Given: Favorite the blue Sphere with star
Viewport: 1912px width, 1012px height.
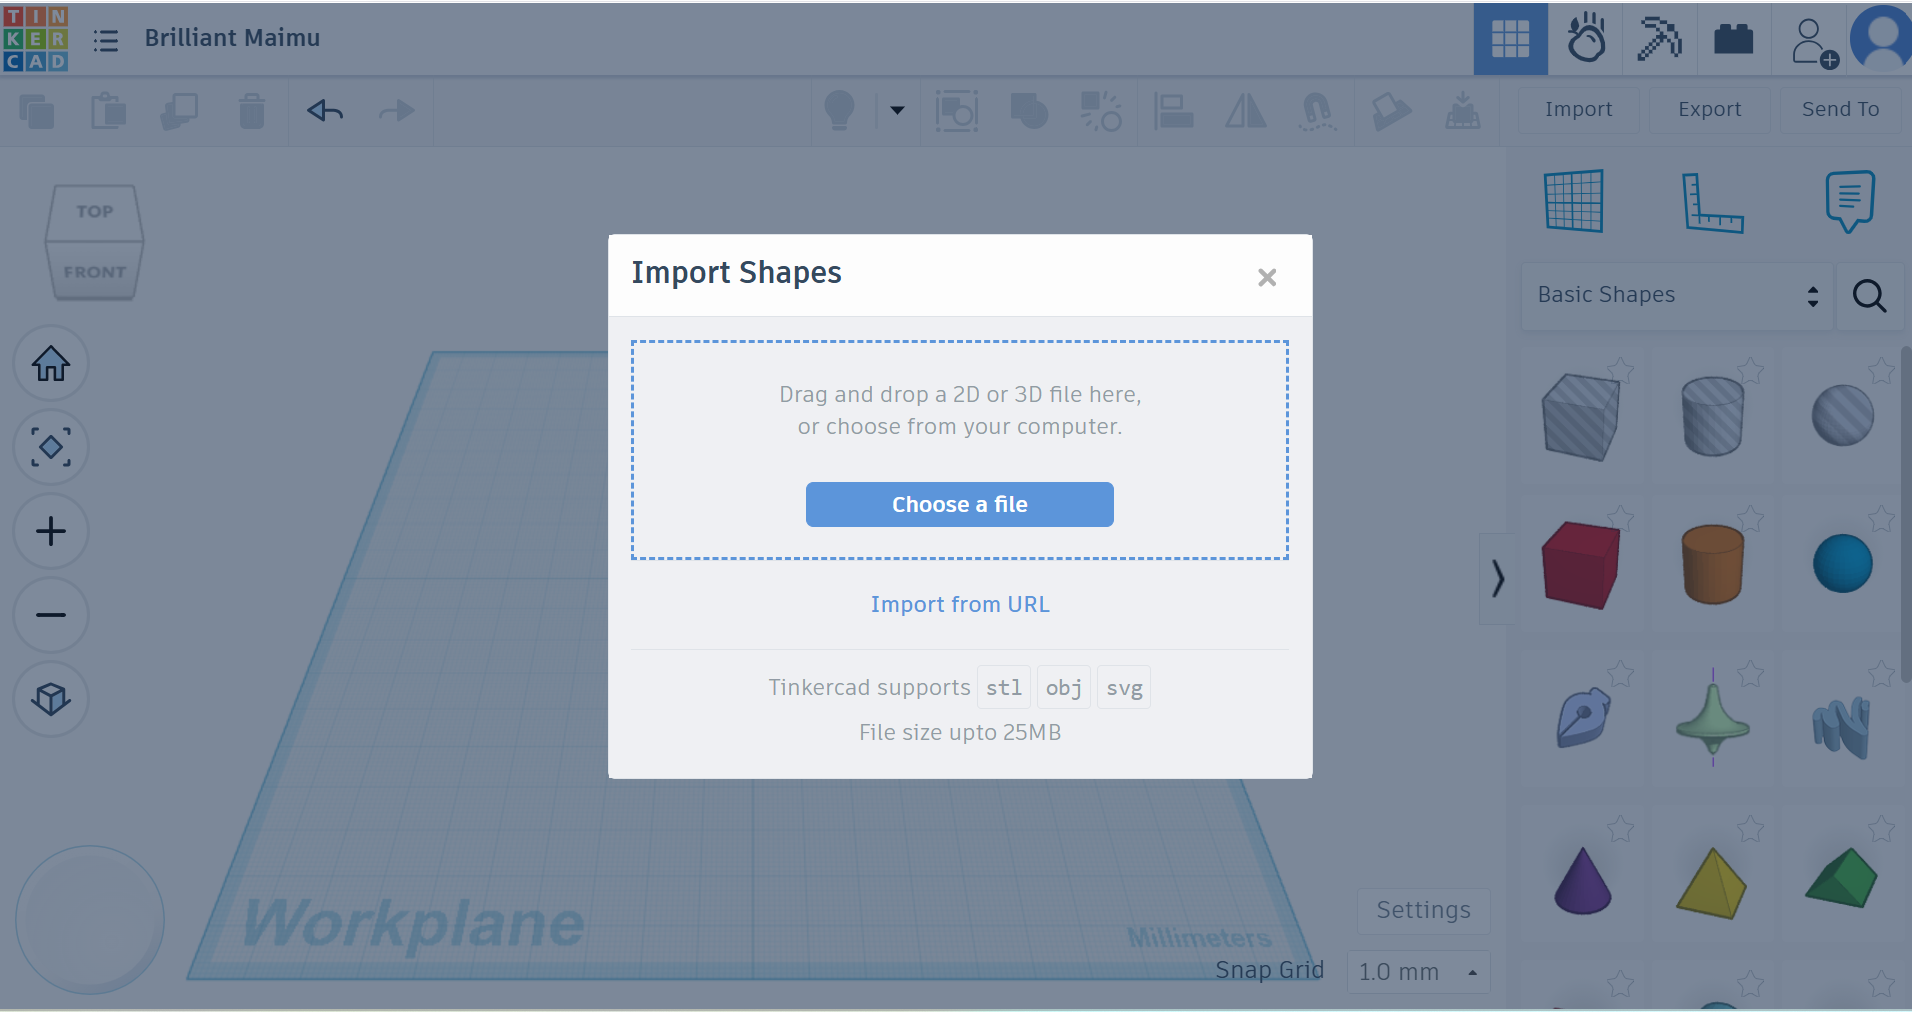Looking at the screenshot, I should [x=1881, y=519].
